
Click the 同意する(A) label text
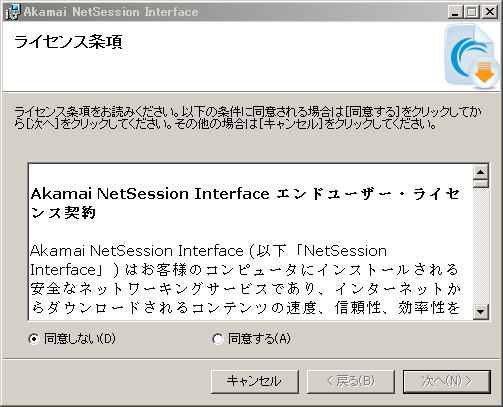(259, 339)
